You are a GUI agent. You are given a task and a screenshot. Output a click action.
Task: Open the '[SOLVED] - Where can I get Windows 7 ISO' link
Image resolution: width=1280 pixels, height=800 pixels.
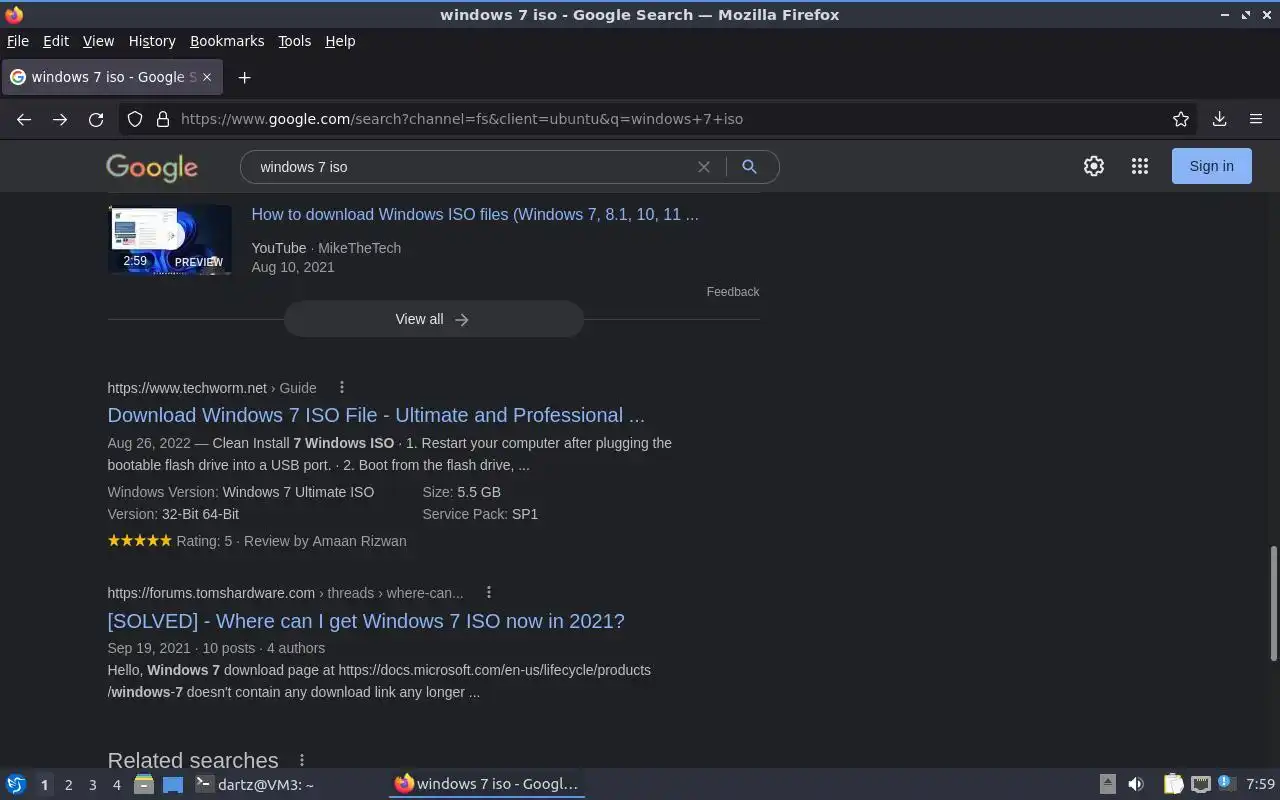pyautogui.click(x=366, y=621)
